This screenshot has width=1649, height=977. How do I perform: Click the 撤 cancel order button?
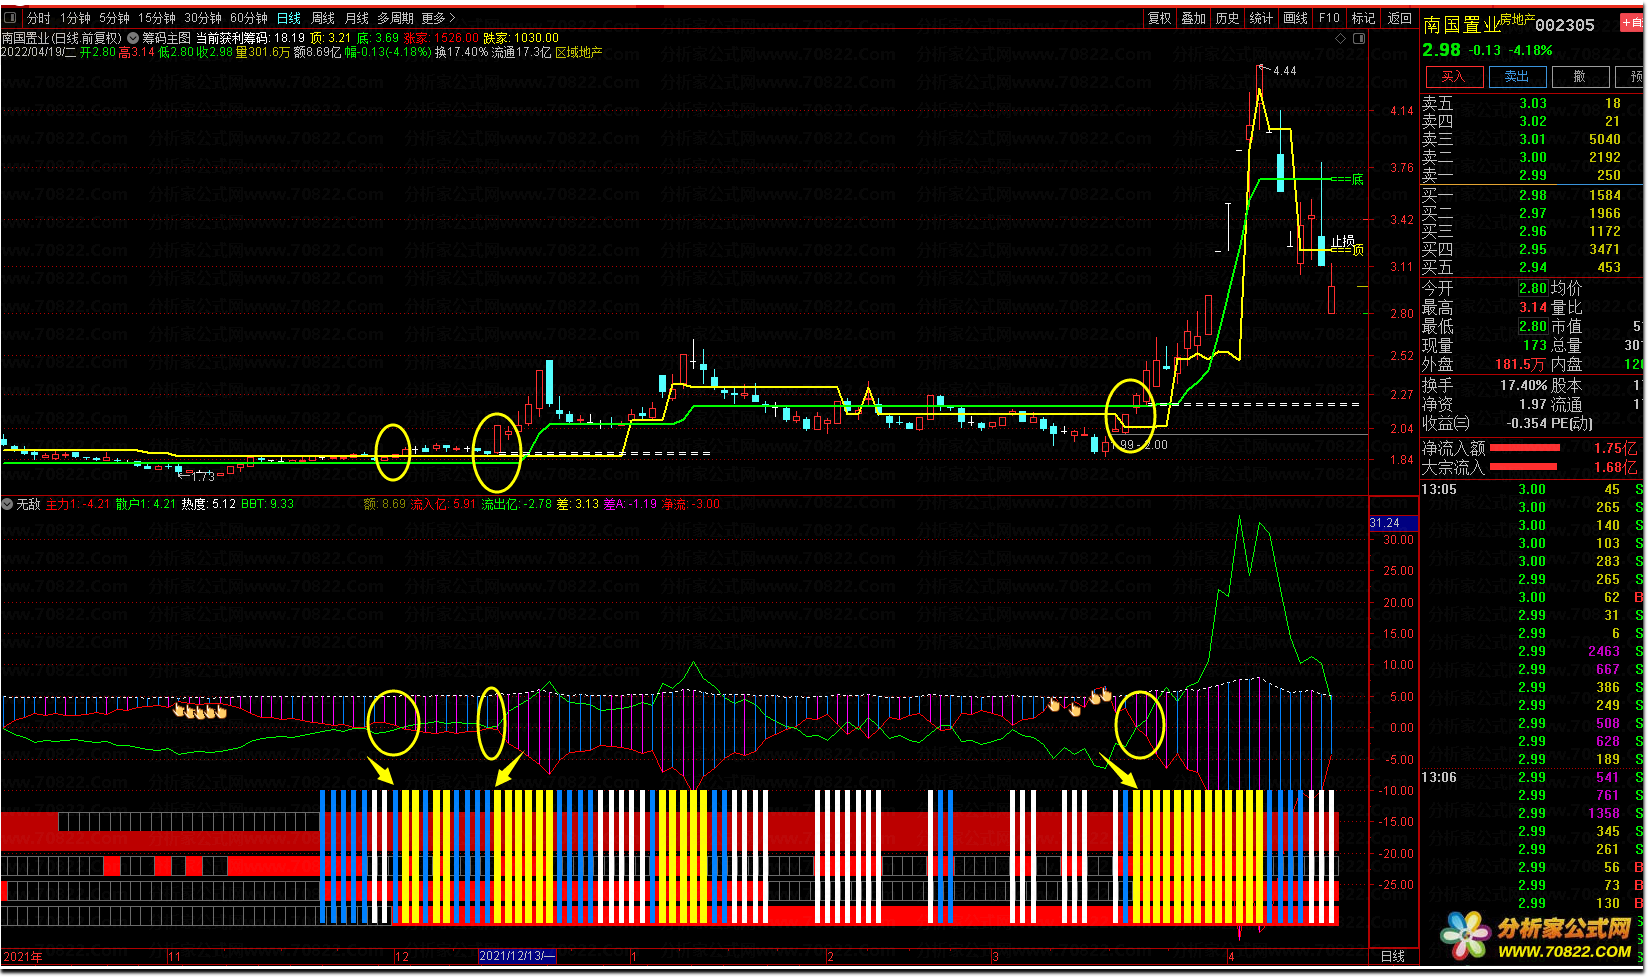pos(1579,77)
